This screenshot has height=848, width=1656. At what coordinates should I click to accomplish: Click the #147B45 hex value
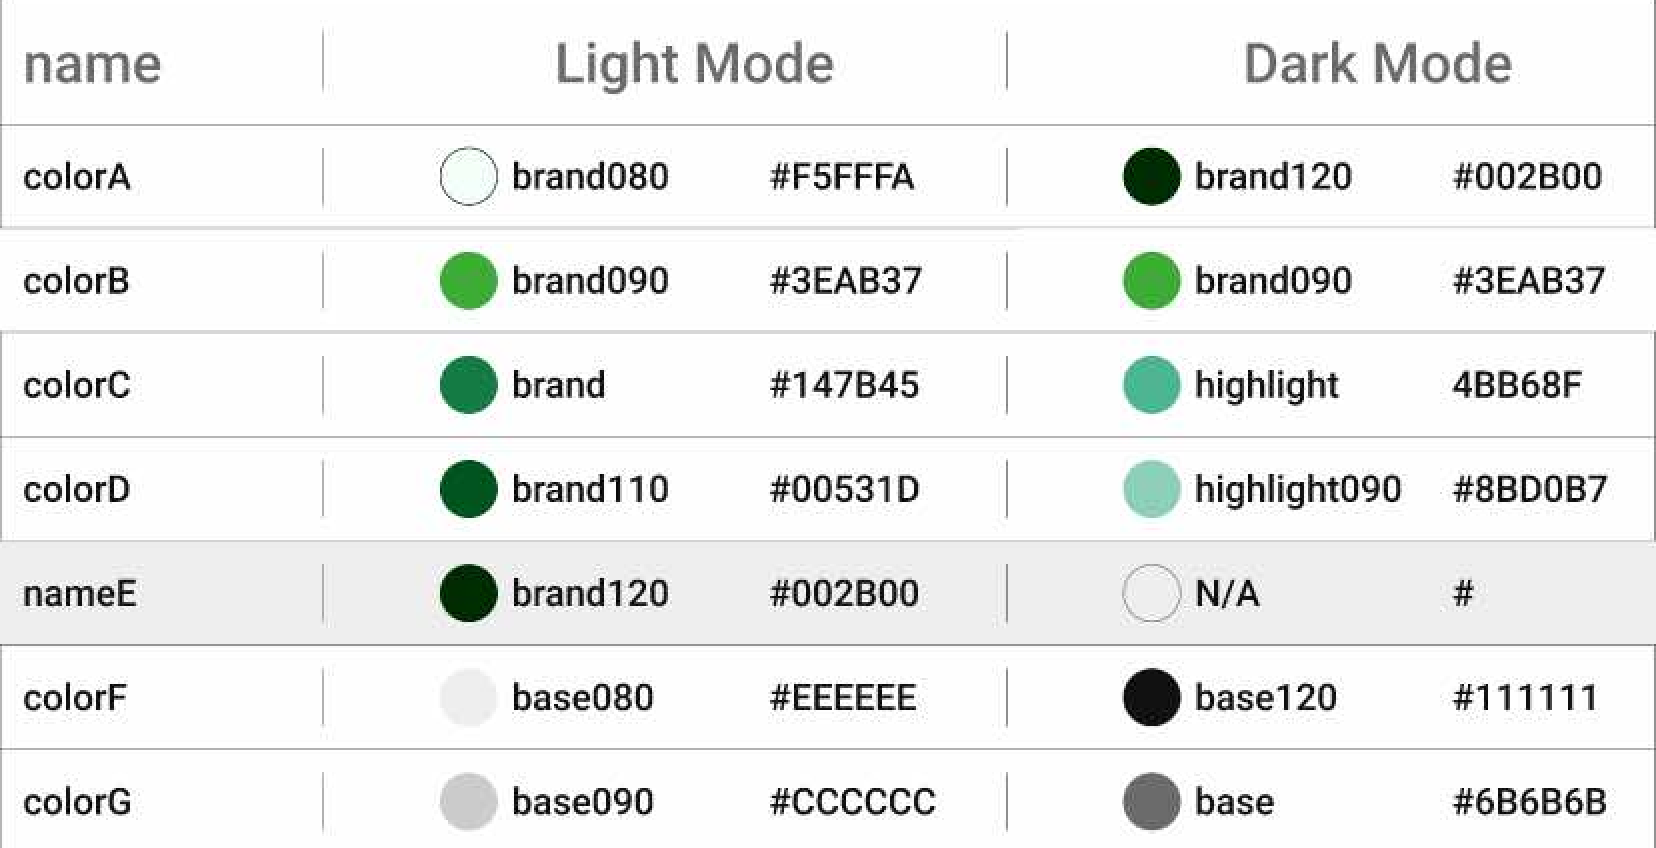(844, 385)
